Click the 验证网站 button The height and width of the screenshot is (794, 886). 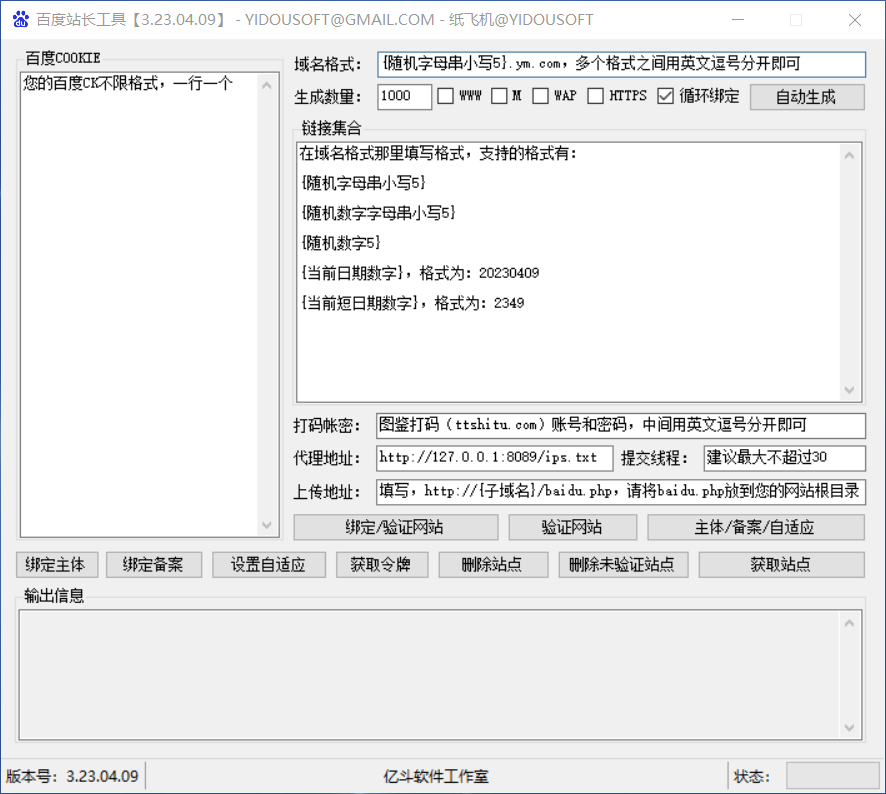point(572,527)
